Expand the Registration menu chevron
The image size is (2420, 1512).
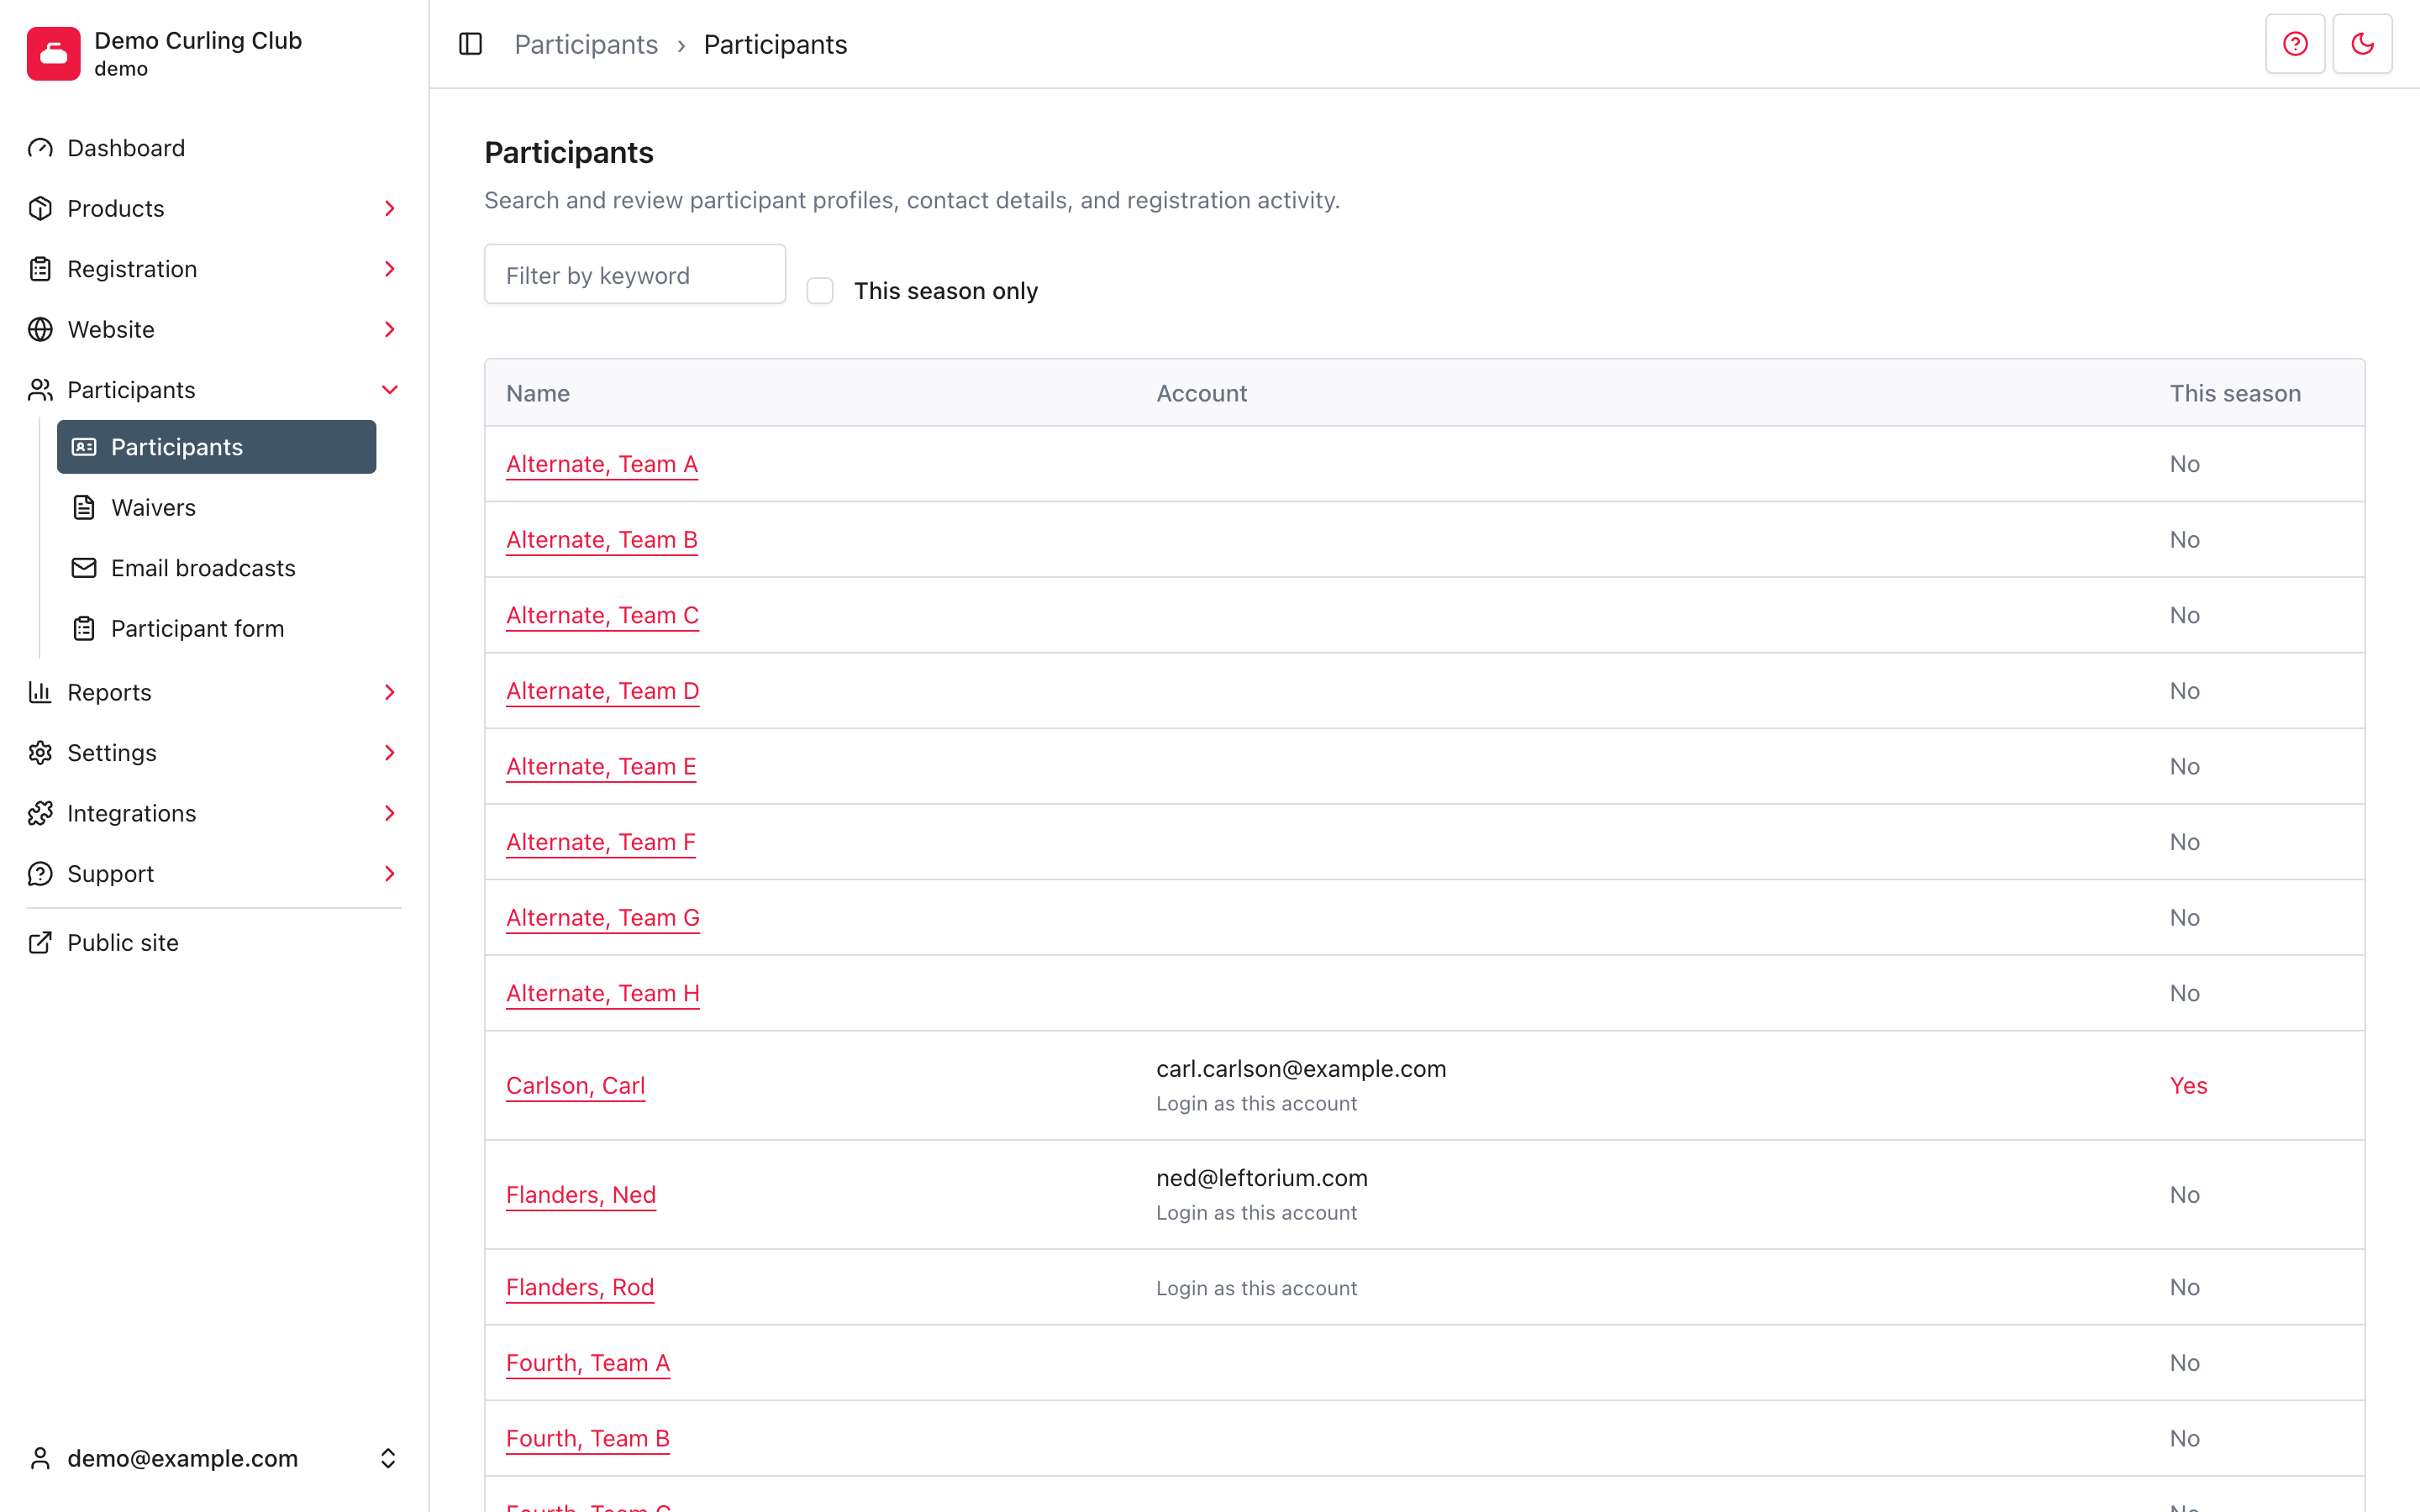click(390, 269)
